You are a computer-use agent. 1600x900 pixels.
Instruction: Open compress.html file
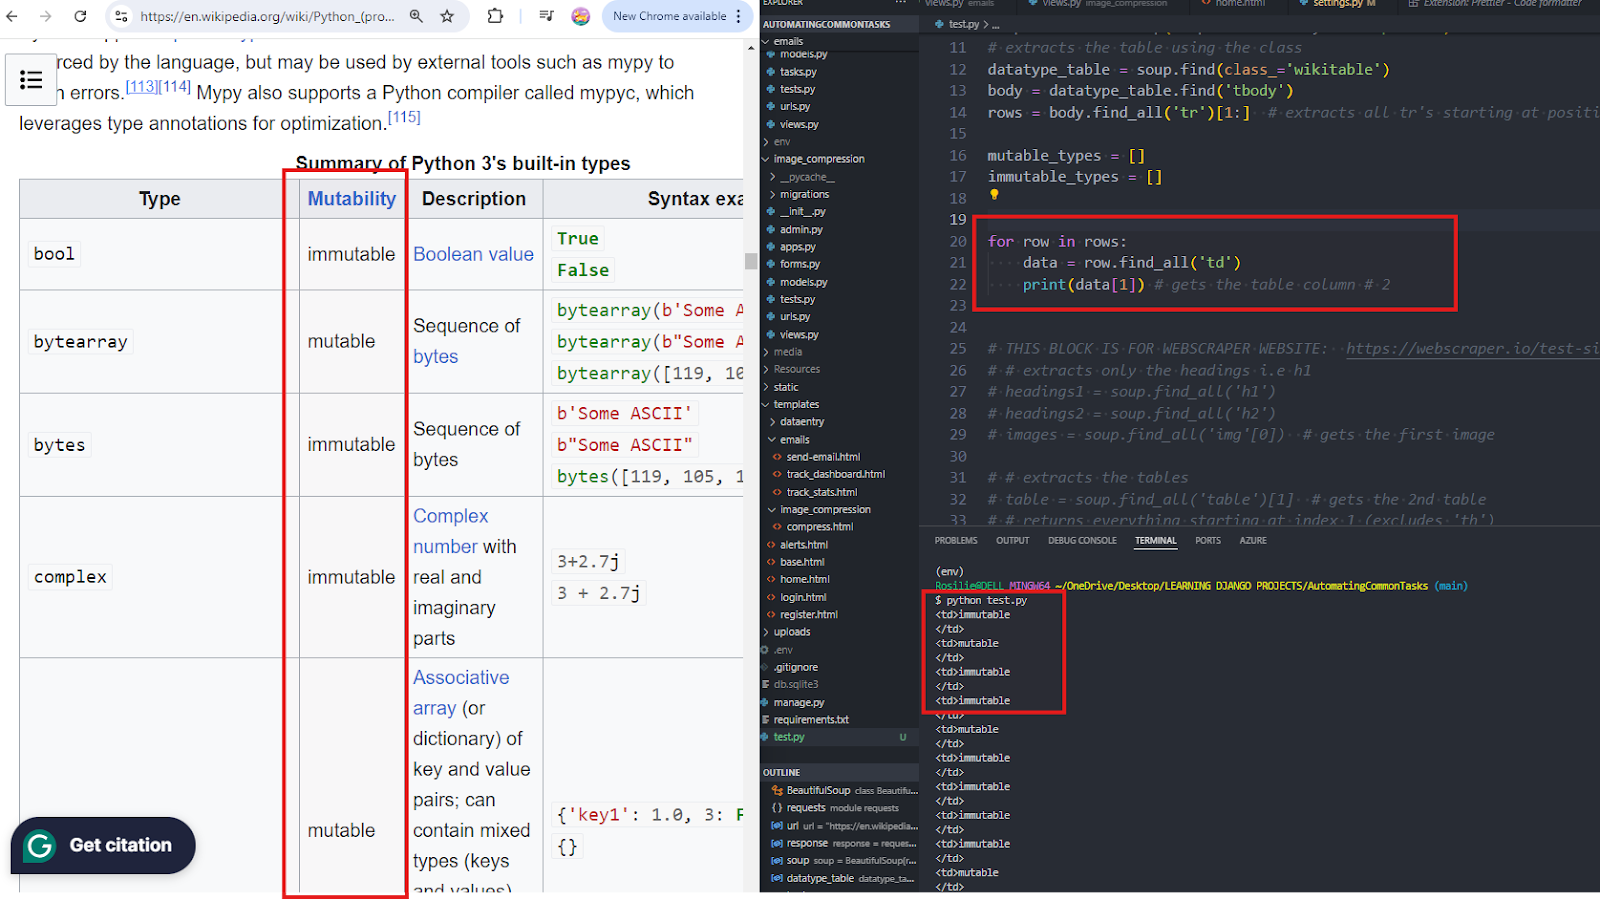tap(820, 527)
